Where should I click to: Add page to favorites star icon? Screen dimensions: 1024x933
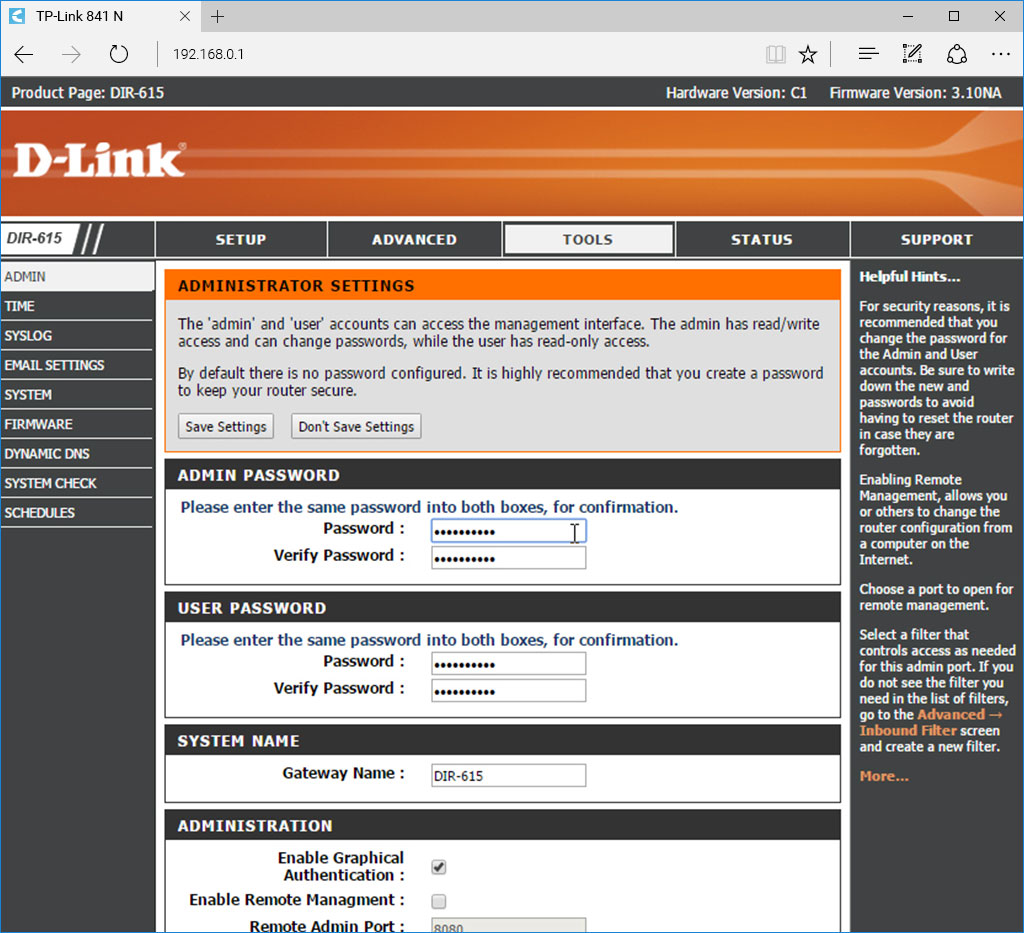click(808, 54)
